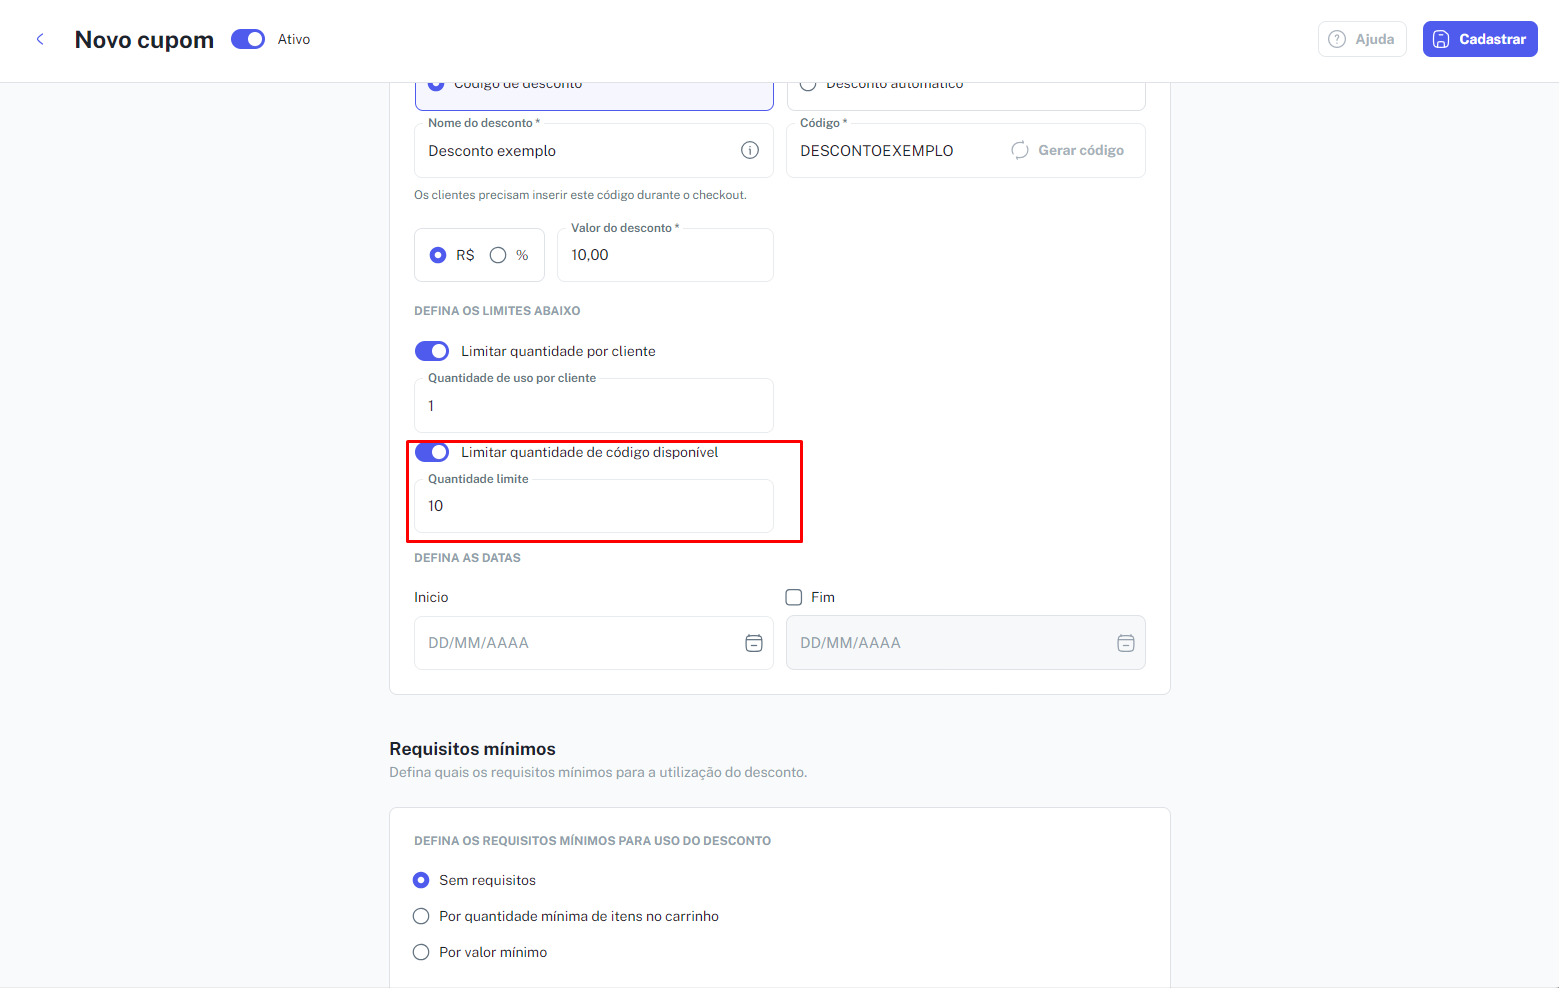Click the Novo cupom page title
The image size is (1559, 988).
pos(144,40)
